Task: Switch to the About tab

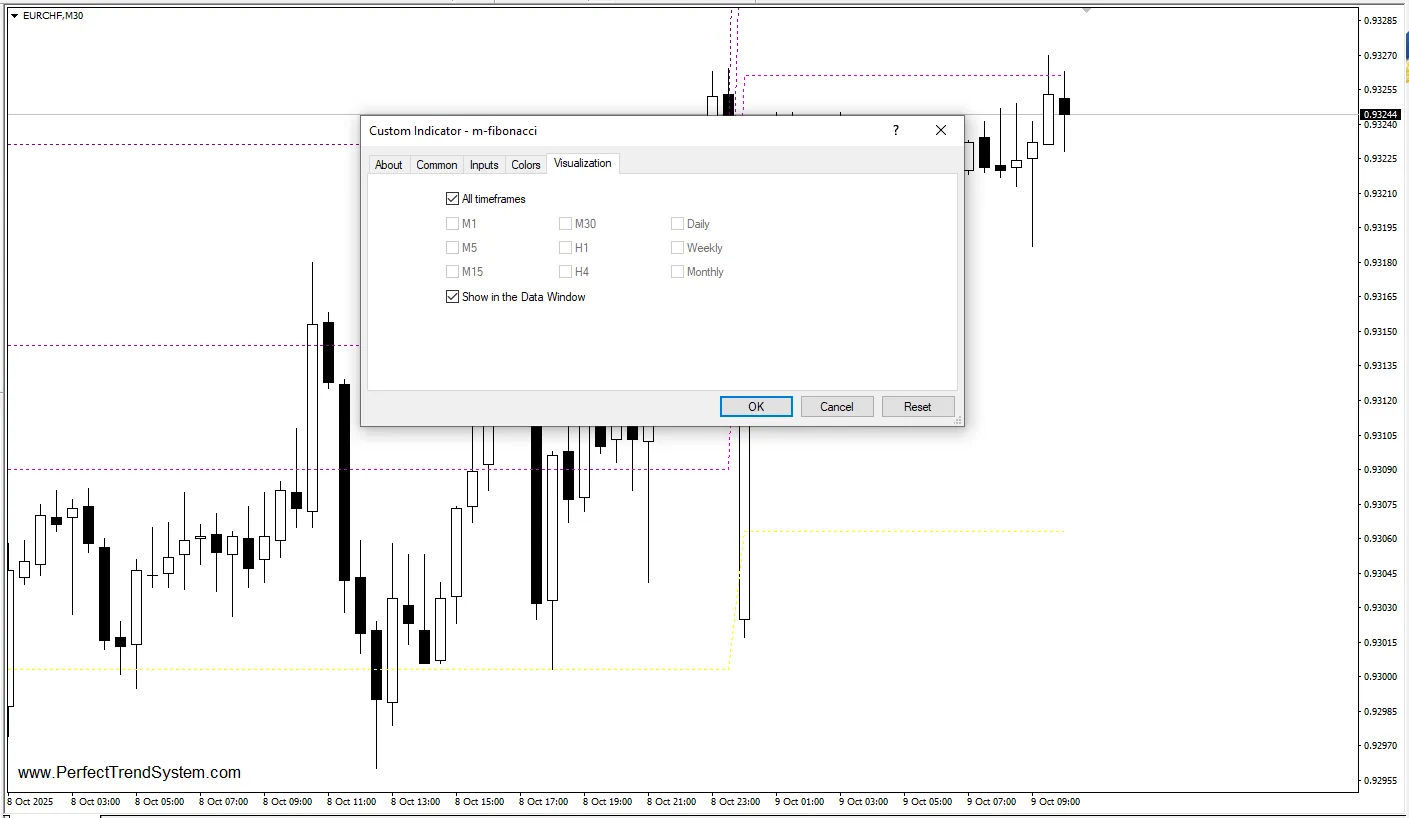Action: pos(389,165)
